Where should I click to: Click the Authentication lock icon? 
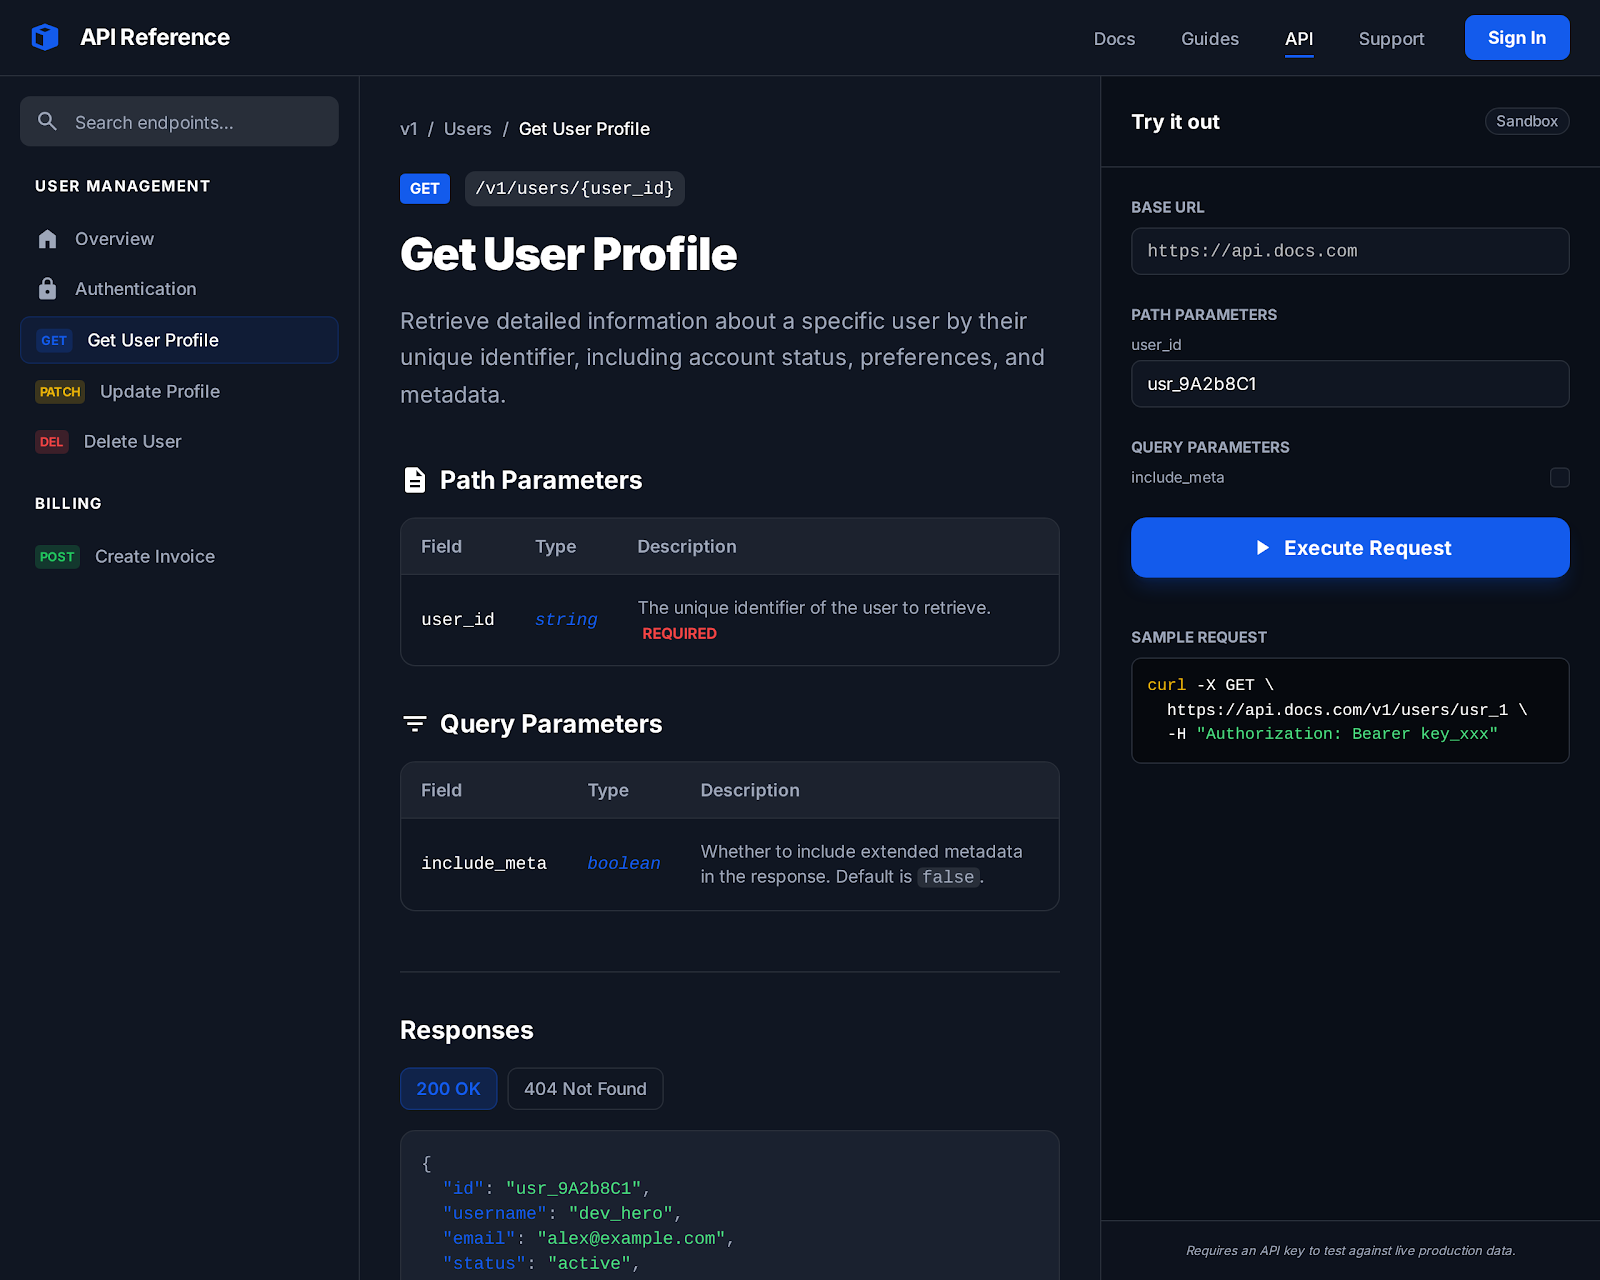coord(47,288)
